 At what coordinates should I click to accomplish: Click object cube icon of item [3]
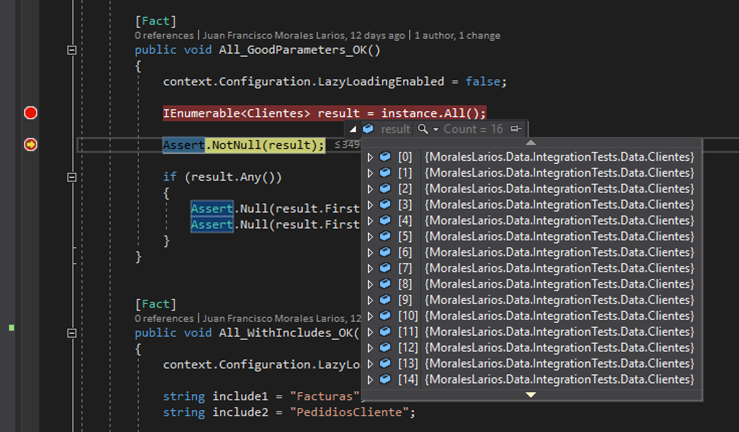(385, 204)
